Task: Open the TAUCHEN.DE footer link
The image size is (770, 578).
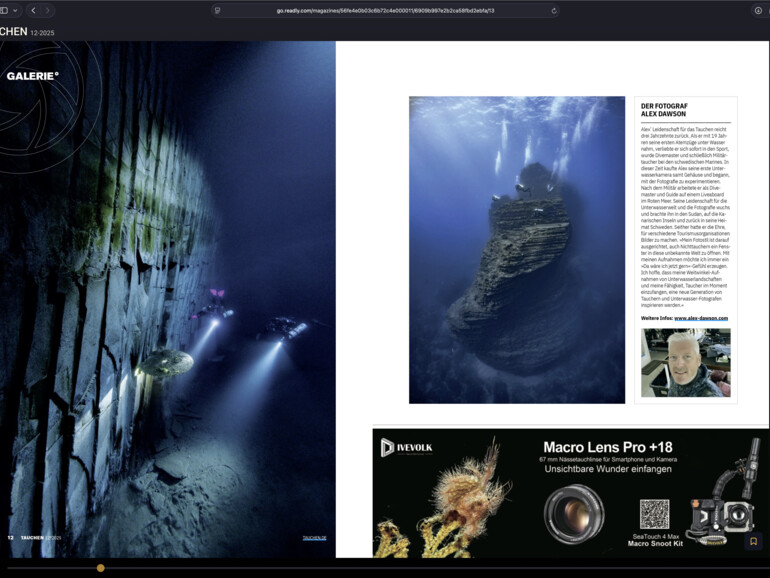Action: point(314,538)
